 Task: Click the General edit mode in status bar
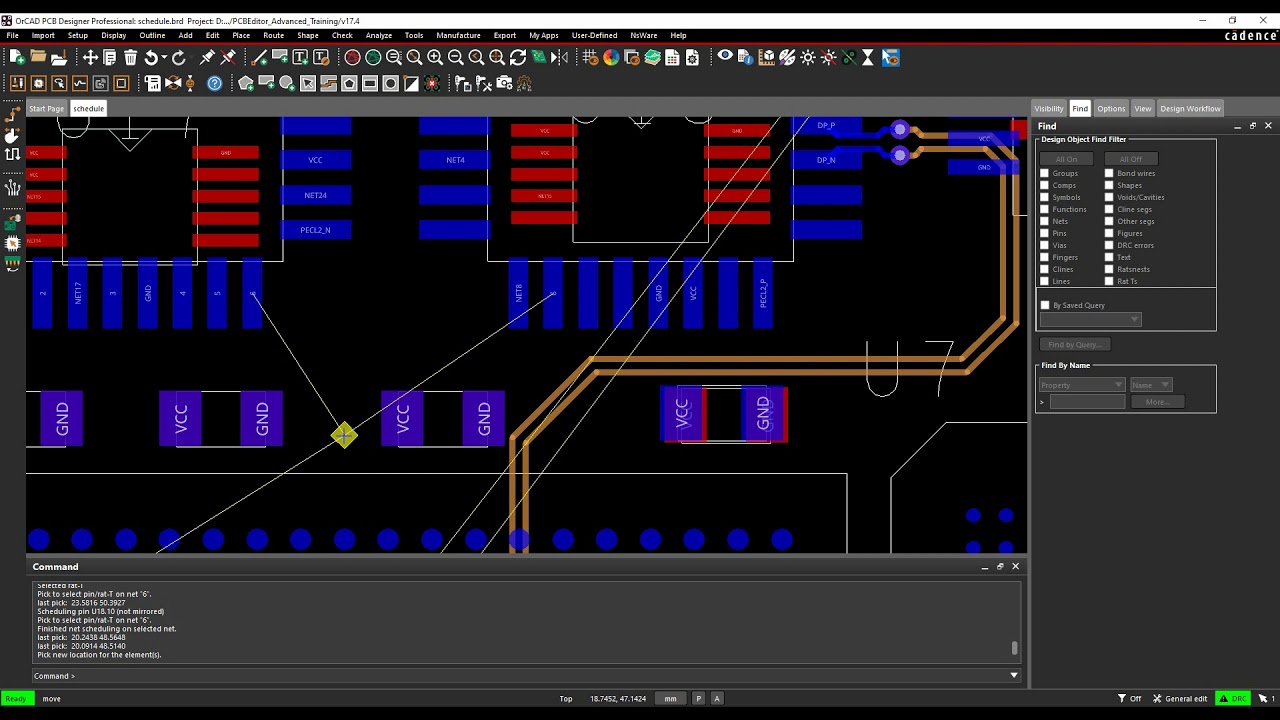pos(1180,698)
